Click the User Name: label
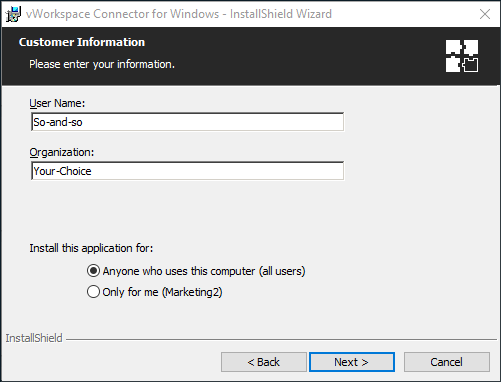Viewport: 501px width, 382px height. (57, 103)
